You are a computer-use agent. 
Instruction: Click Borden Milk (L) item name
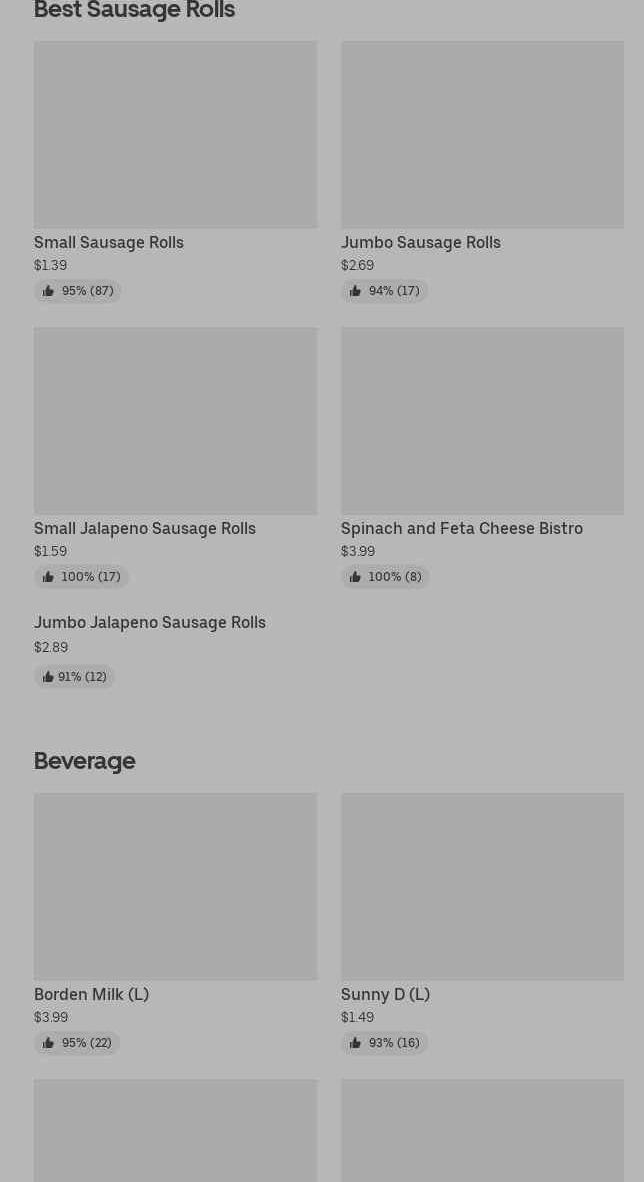91,994
